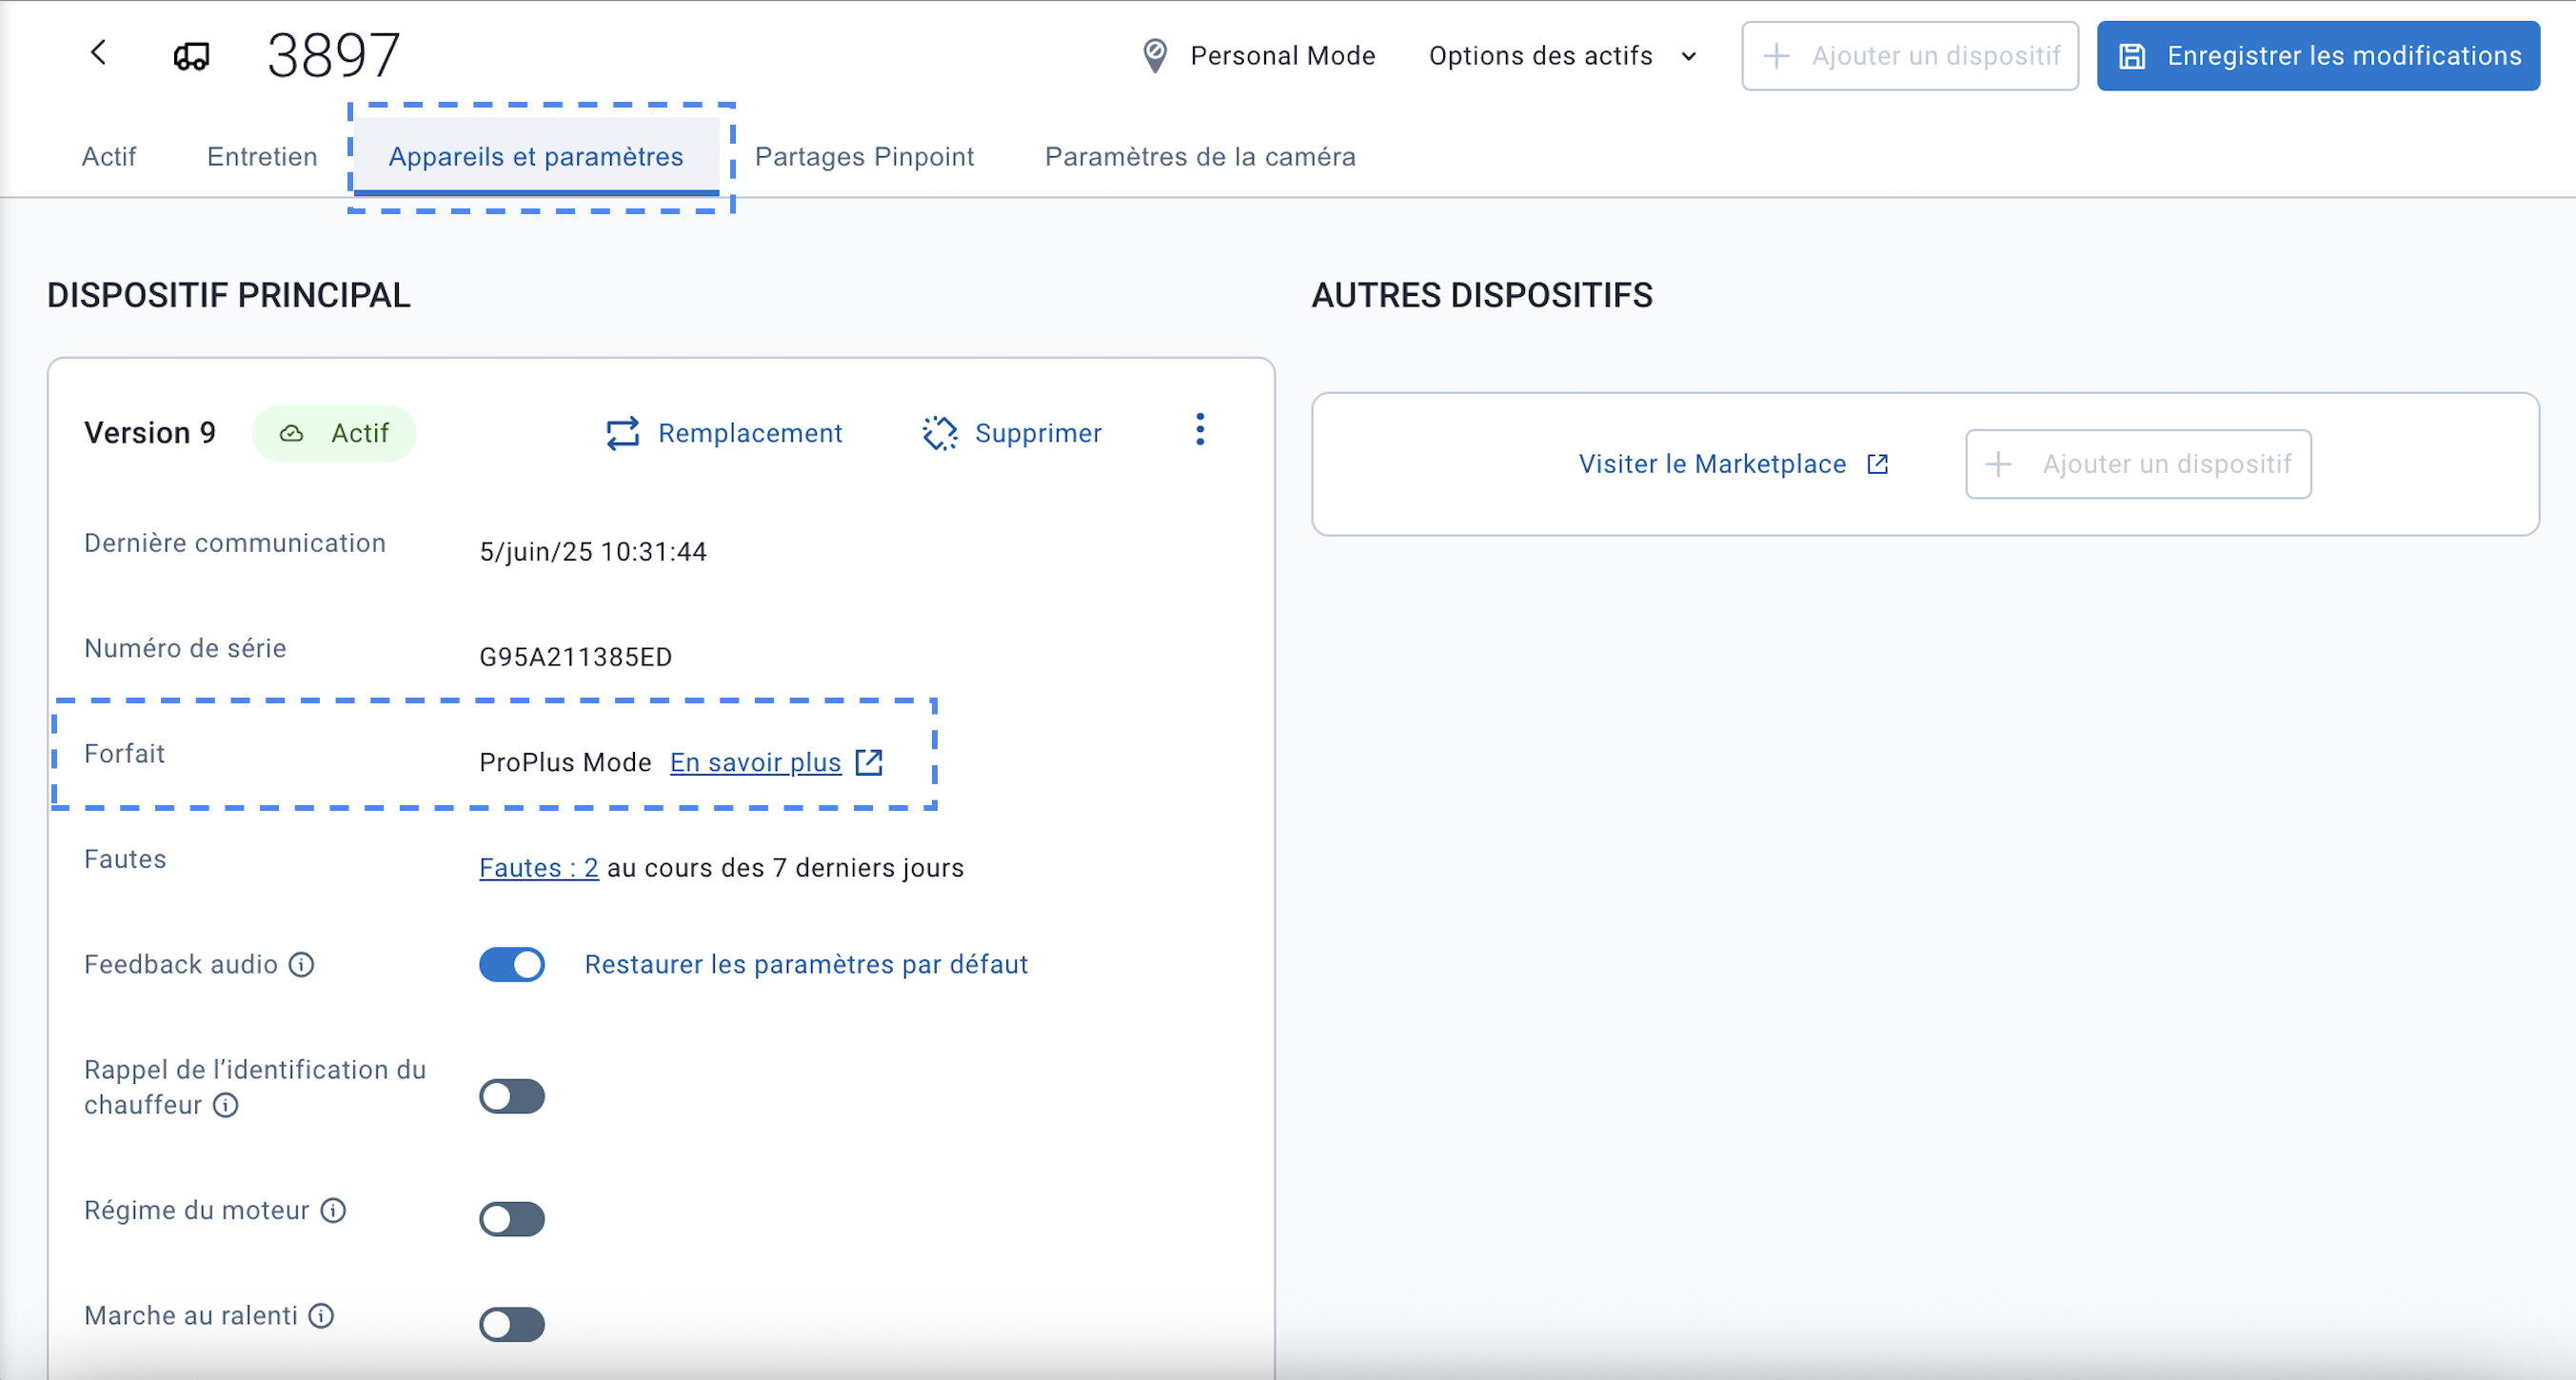Open the Entretien tab

click(x=262, y=157)
